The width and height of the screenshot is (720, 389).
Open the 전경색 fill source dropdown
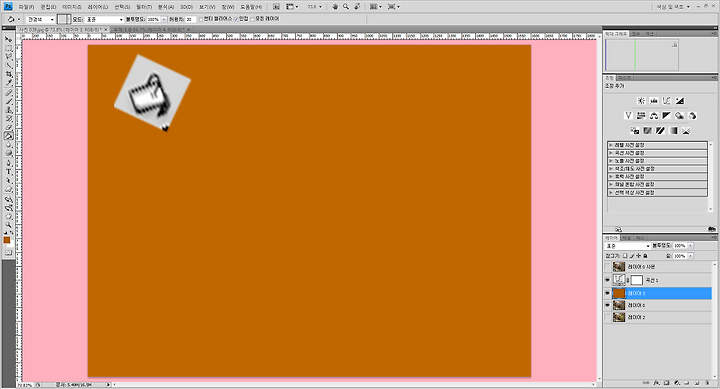40,19
